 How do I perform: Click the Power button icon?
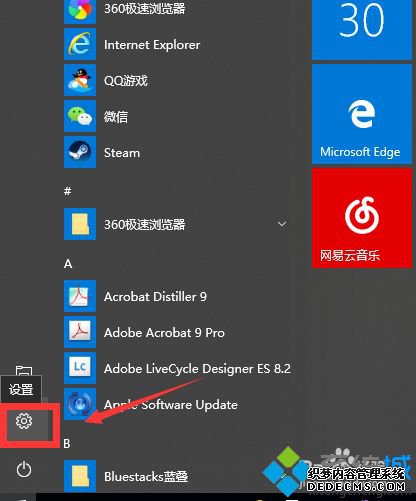coord(24,469)
